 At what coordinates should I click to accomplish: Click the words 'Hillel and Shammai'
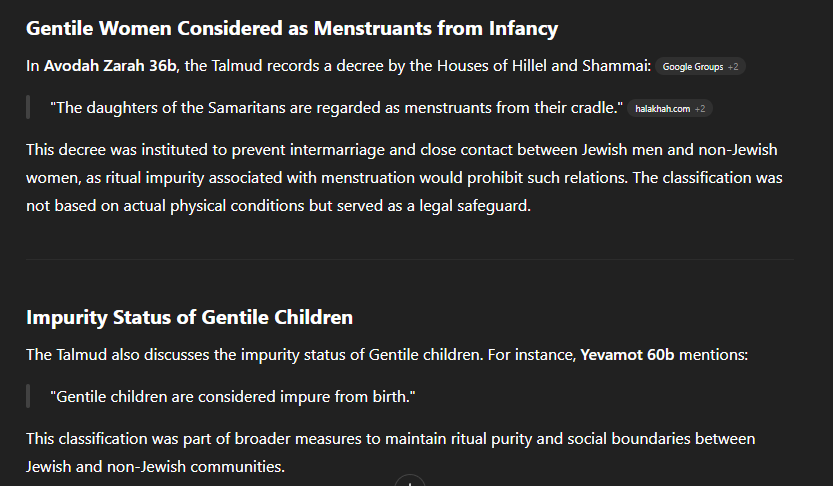click(581, 66)
